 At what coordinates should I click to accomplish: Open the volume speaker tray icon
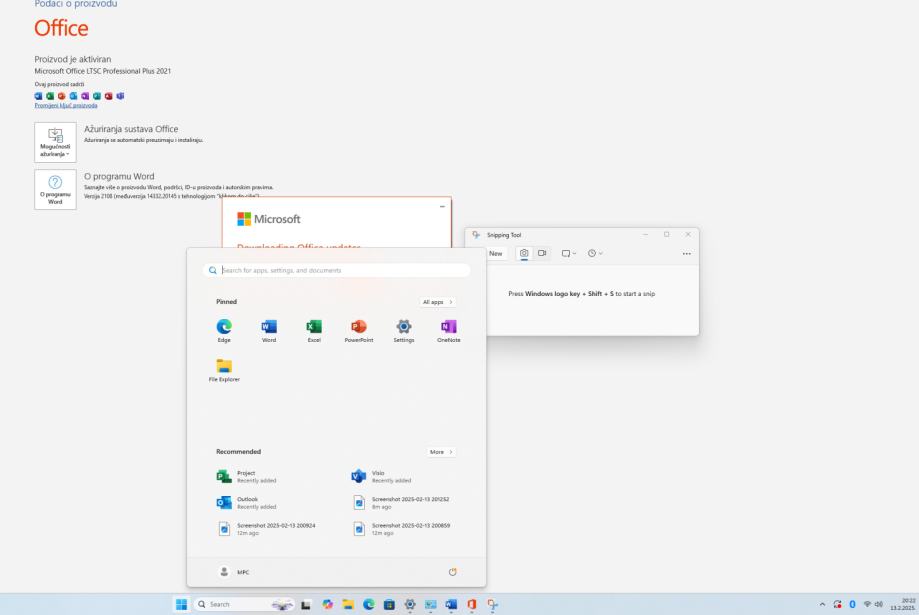(879, 604)
